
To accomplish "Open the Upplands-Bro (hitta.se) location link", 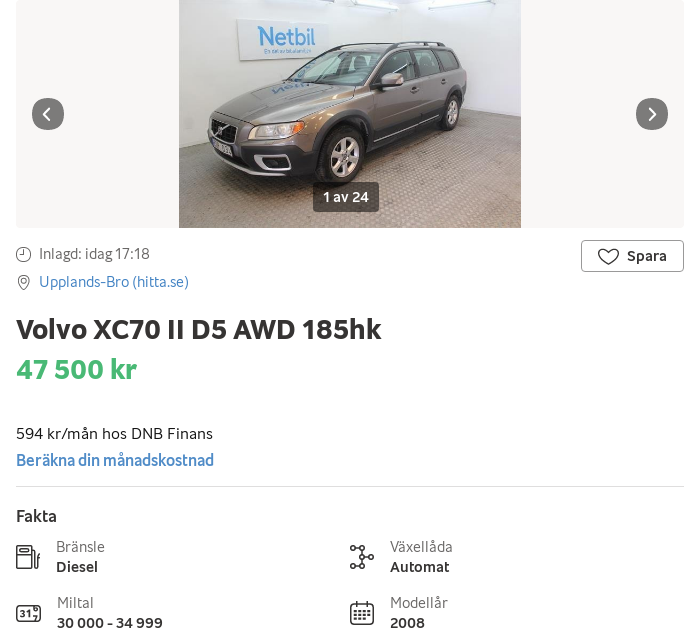I will click(114, 282).
